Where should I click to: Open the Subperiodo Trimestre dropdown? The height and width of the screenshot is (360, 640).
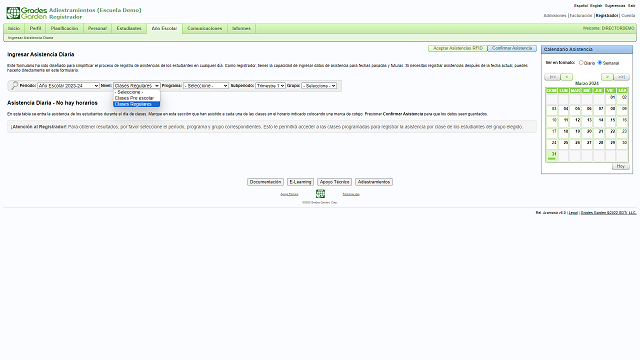[x=270, y=86]
